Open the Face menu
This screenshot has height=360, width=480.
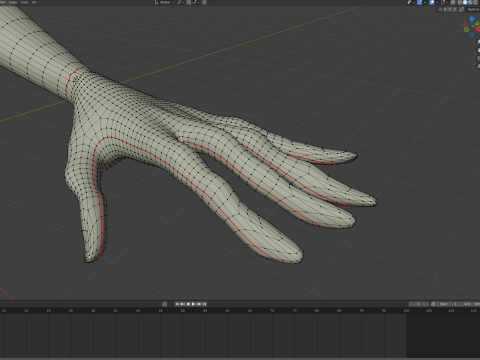[24, 2]
